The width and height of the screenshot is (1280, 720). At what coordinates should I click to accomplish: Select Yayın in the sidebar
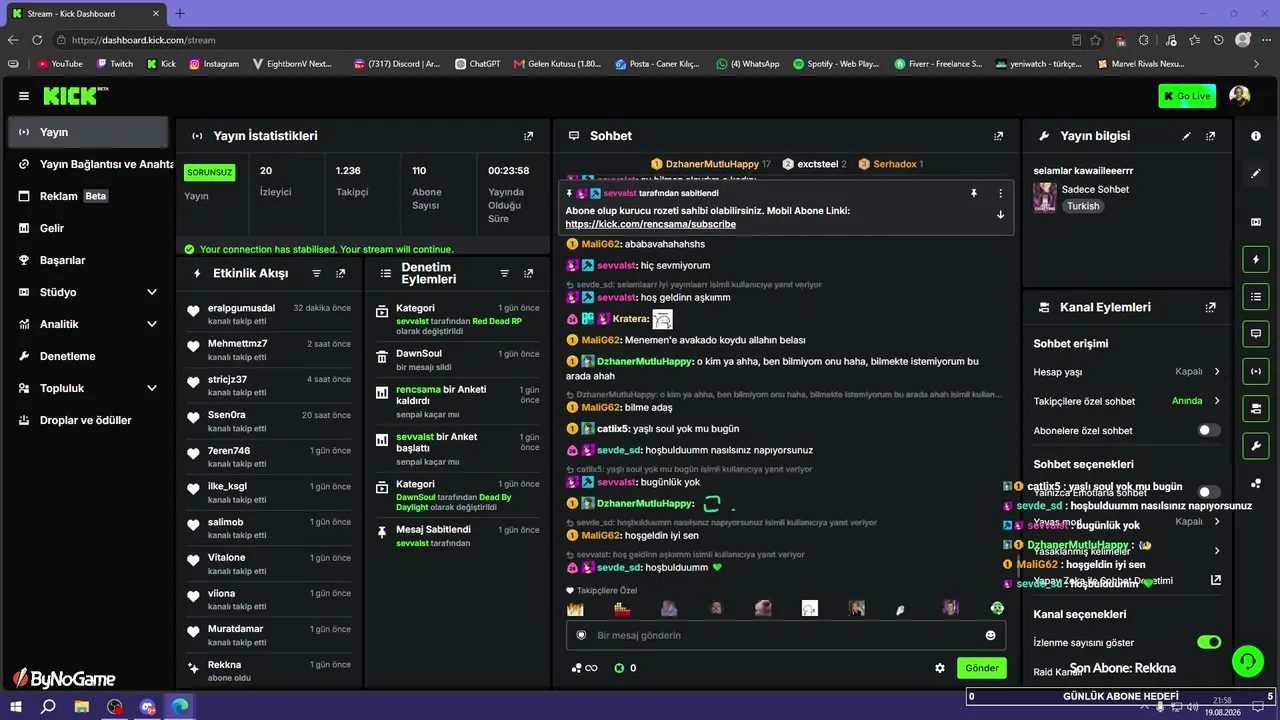pos(88,132)
